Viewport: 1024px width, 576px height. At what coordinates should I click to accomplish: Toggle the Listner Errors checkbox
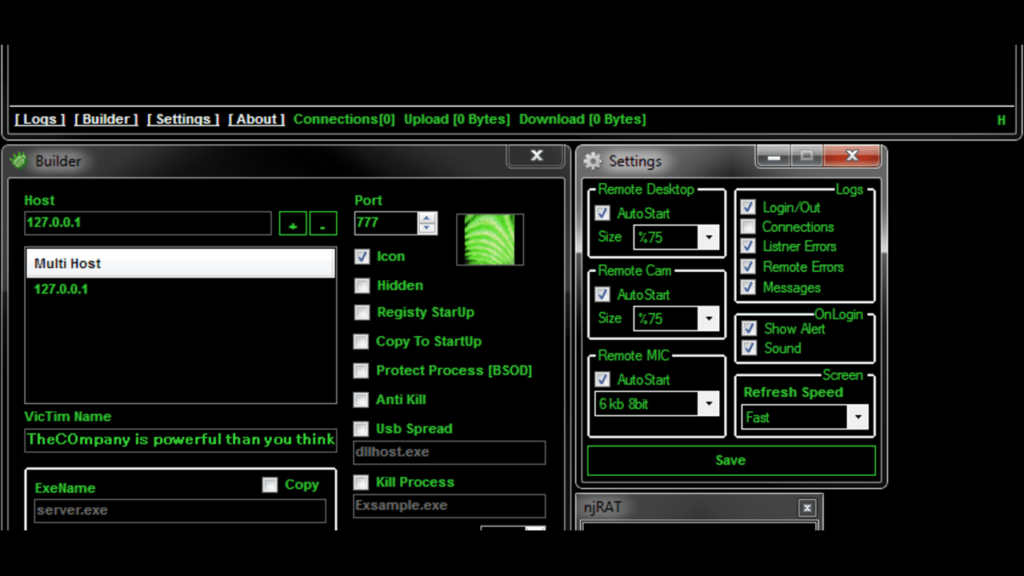pyautogui.click(x=748, y=246)
